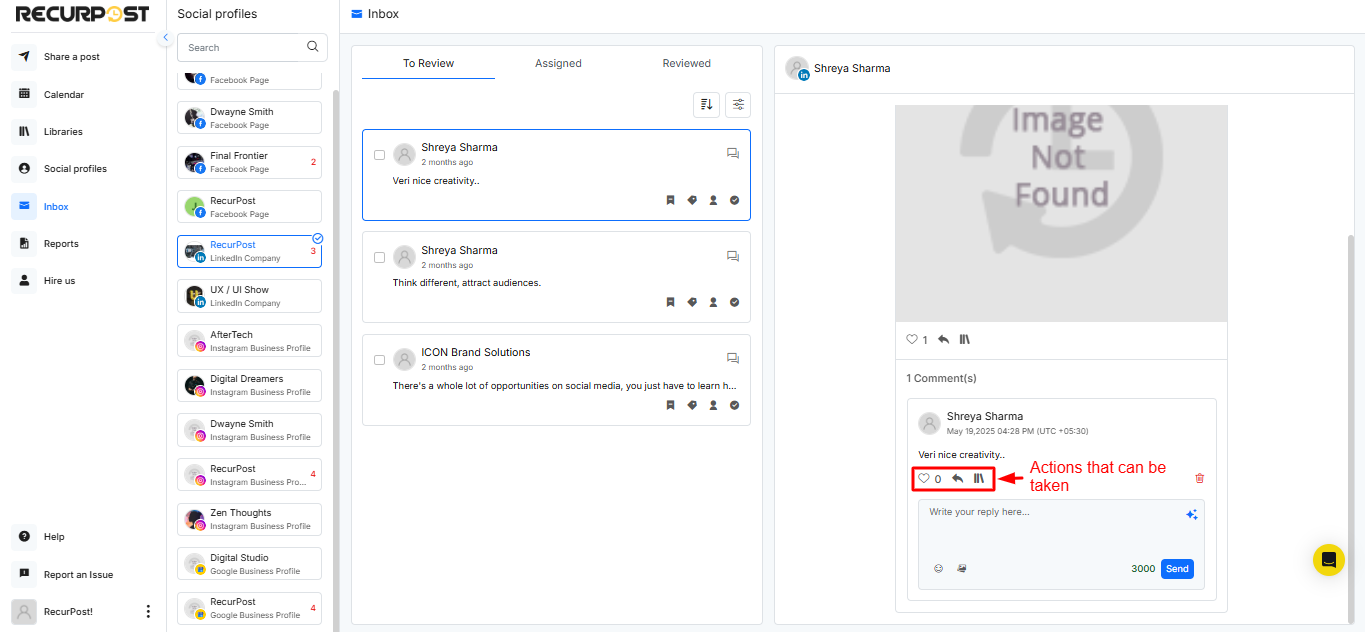Collapse the sidebar with the chevron arrow

(x=165, y=37)
